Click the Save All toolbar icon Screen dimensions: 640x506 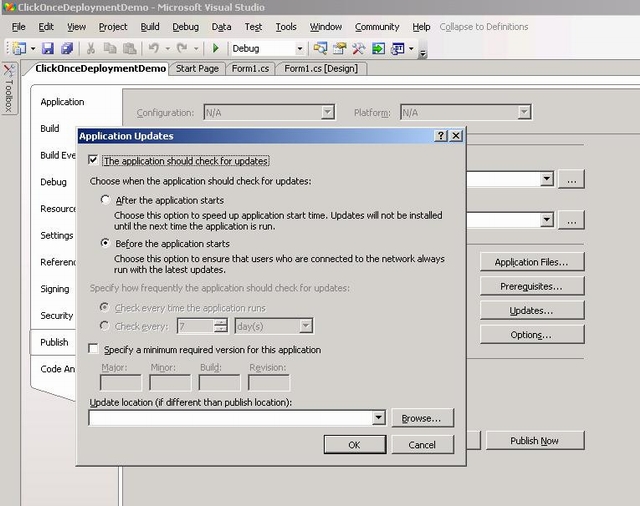pyautogui.click(x=67, y=49)
